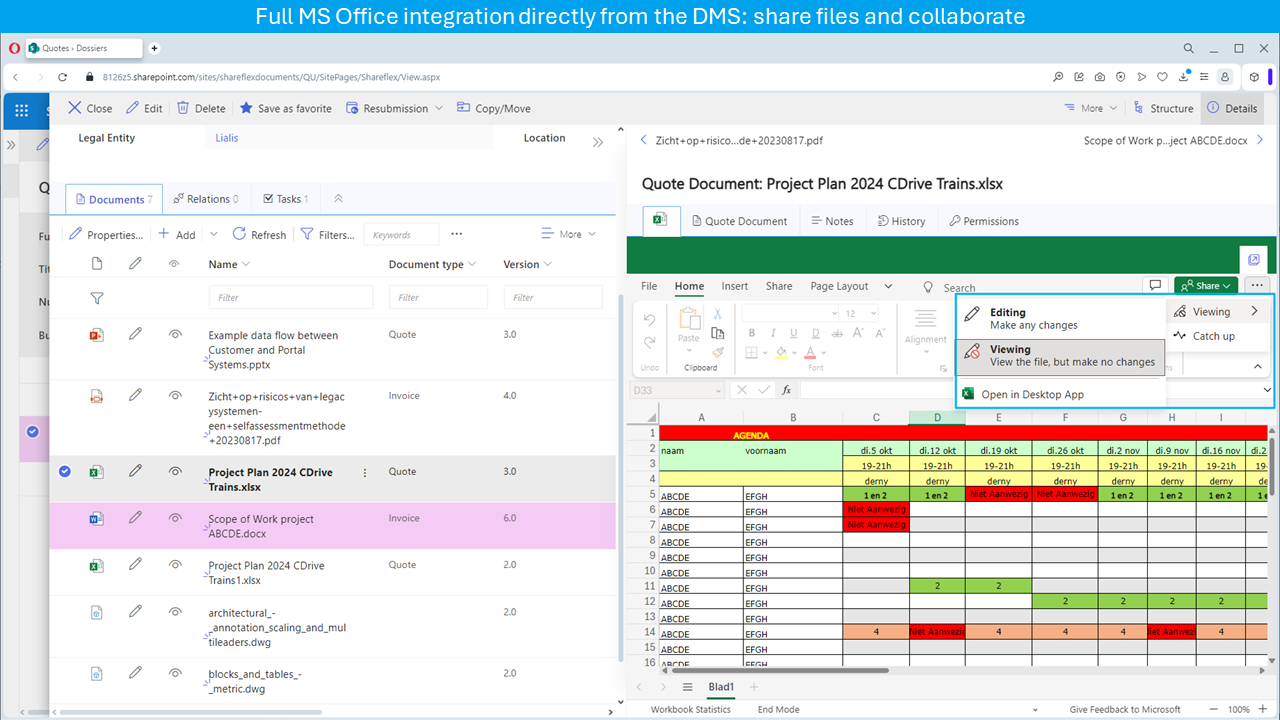
Task: Click the ellipsis next to Keywords field
Action: coord(456,234)
